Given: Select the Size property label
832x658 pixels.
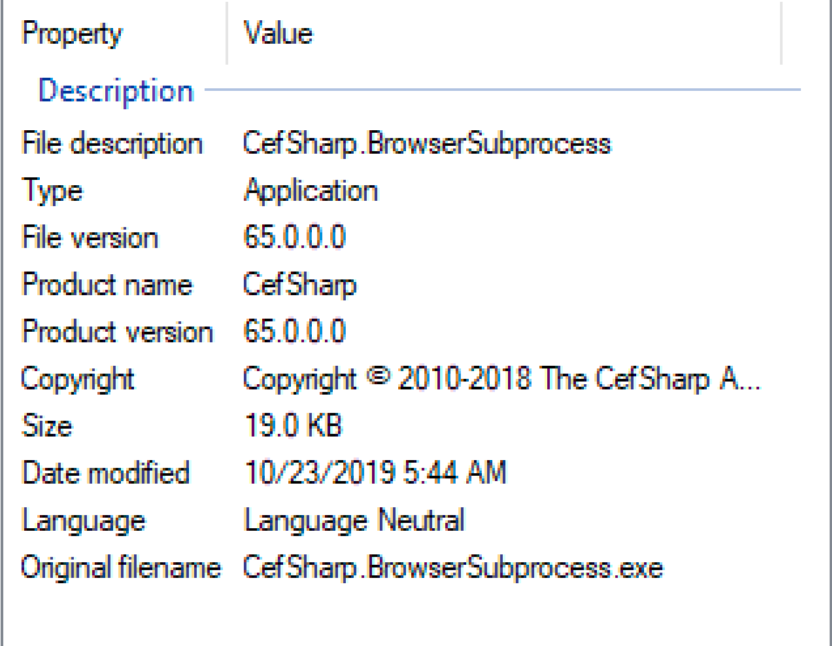Looking at the screenshot, I should [46, 427].
